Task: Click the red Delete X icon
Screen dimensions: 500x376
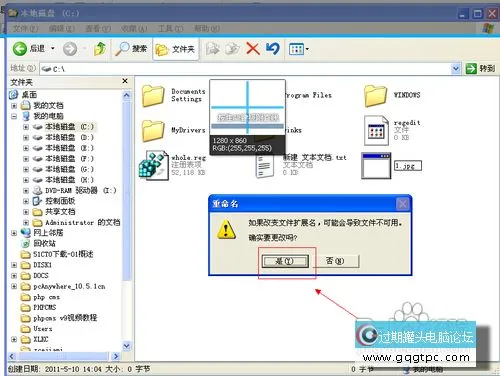Action: pyautogui.click(x=253, y=49)
